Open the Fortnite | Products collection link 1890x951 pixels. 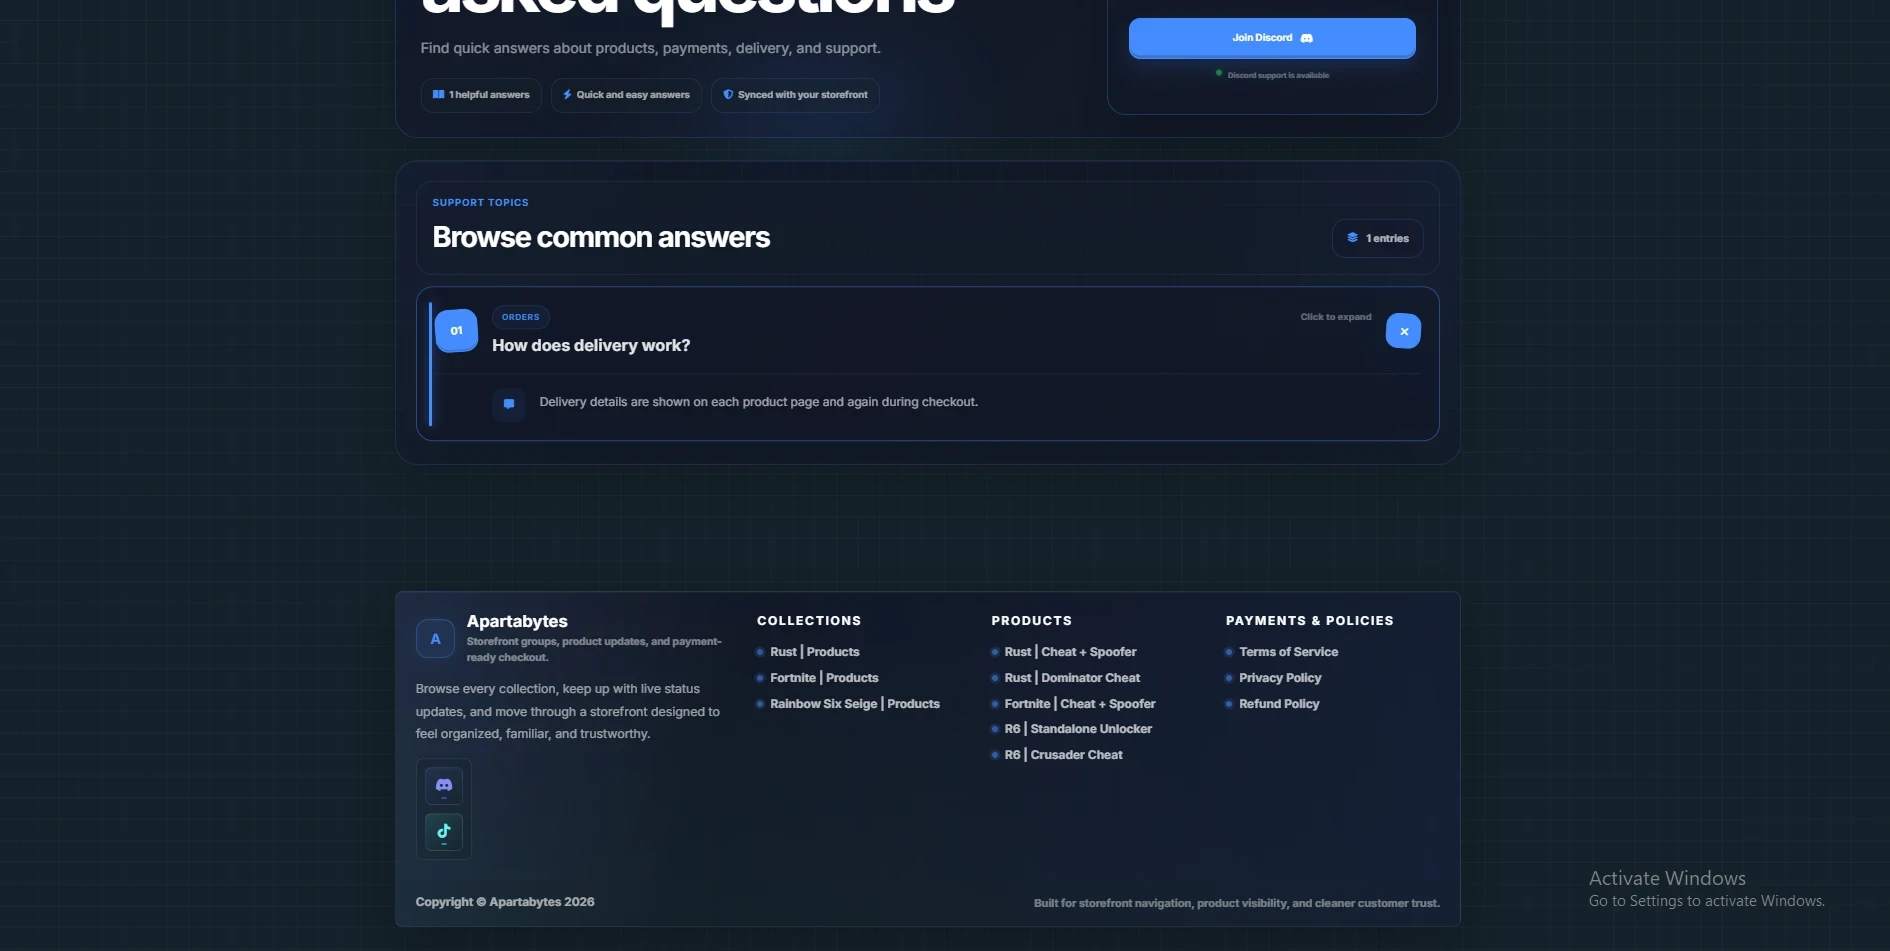coord(824,678)
